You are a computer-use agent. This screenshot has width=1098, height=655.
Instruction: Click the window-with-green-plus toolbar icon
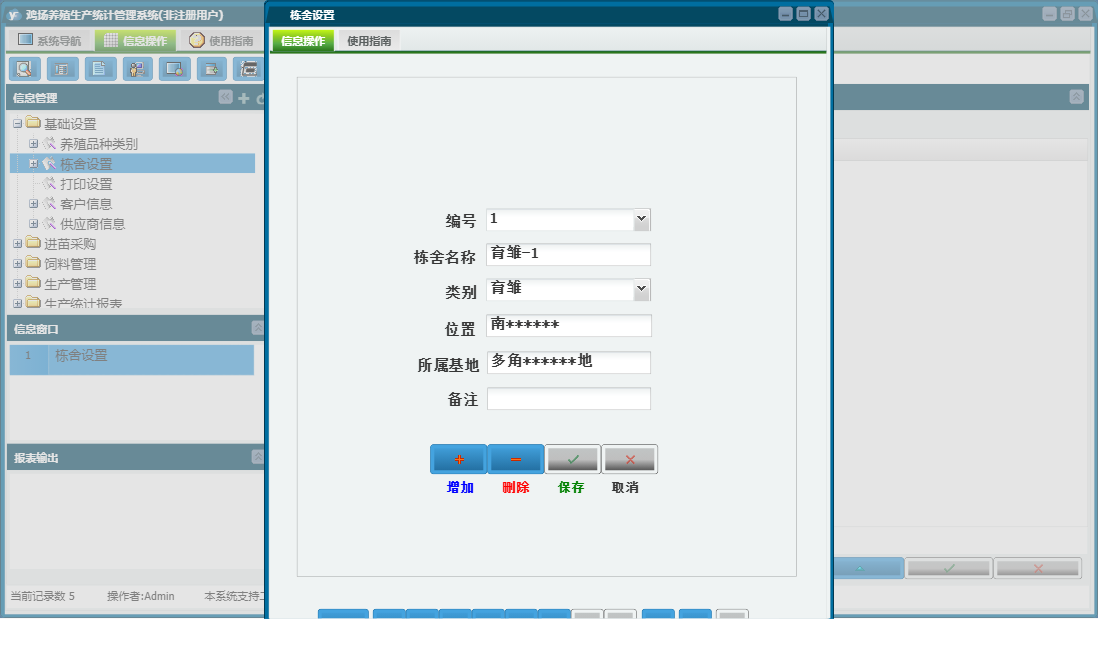point(211,69)
